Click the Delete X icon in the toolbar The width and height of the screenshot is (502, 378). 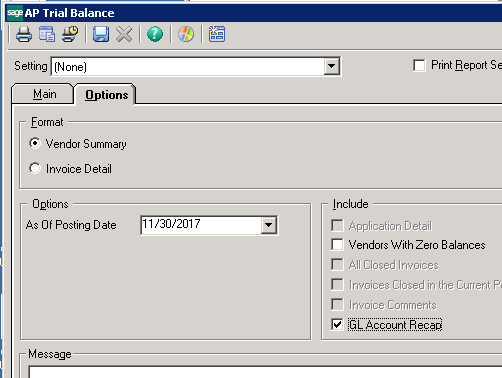[124, 34]
